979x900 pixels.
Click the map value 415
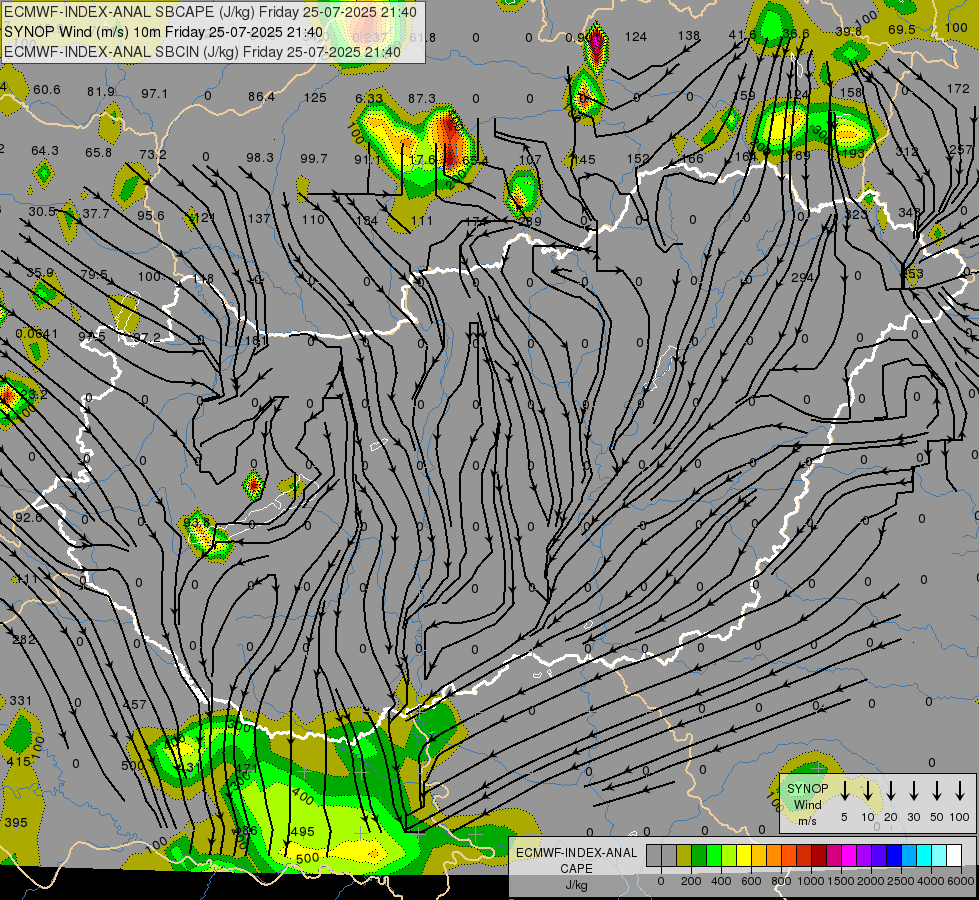(x=18, y=761)
